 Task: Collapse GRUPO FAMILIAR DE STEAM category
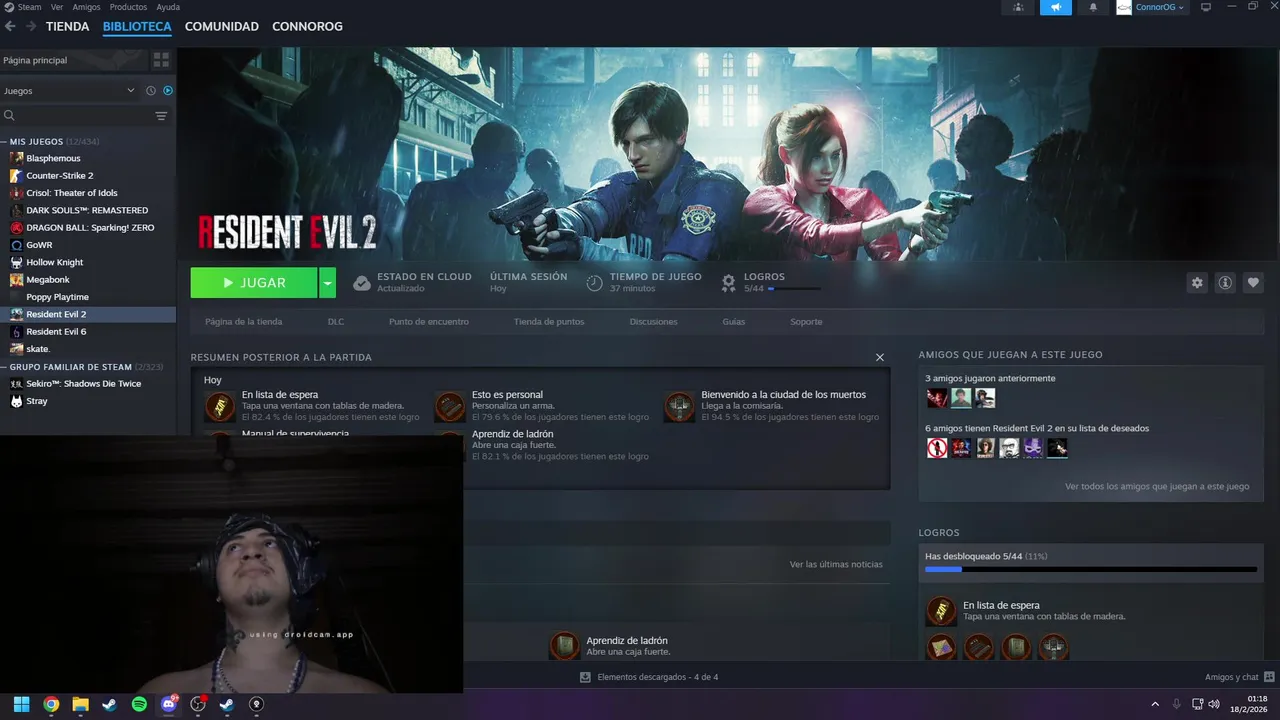point(6,367)
